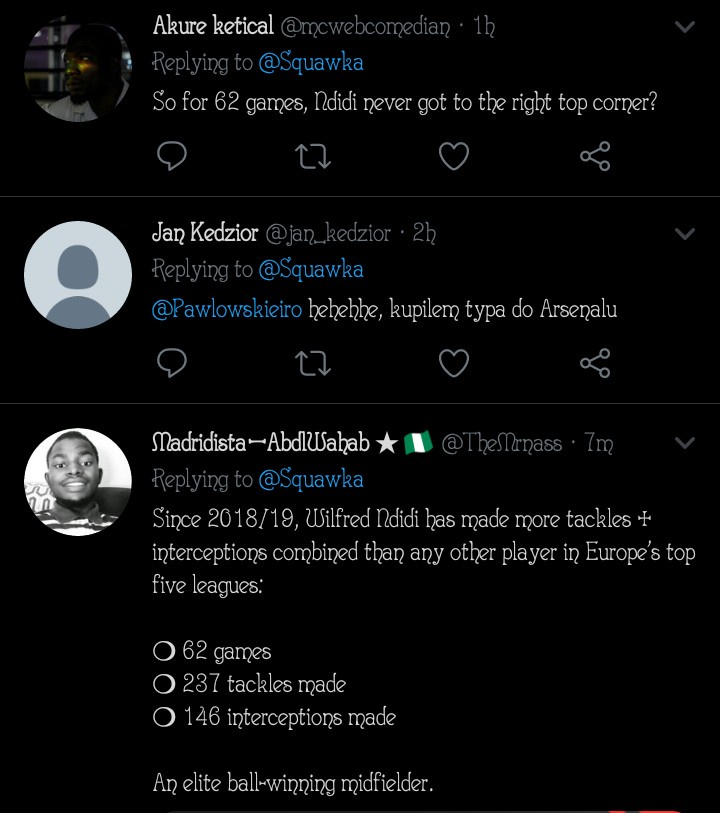Retweet Jan Kedzior's tweet
Viewport: 720px width, 813px height.
(x=313, y=363)
